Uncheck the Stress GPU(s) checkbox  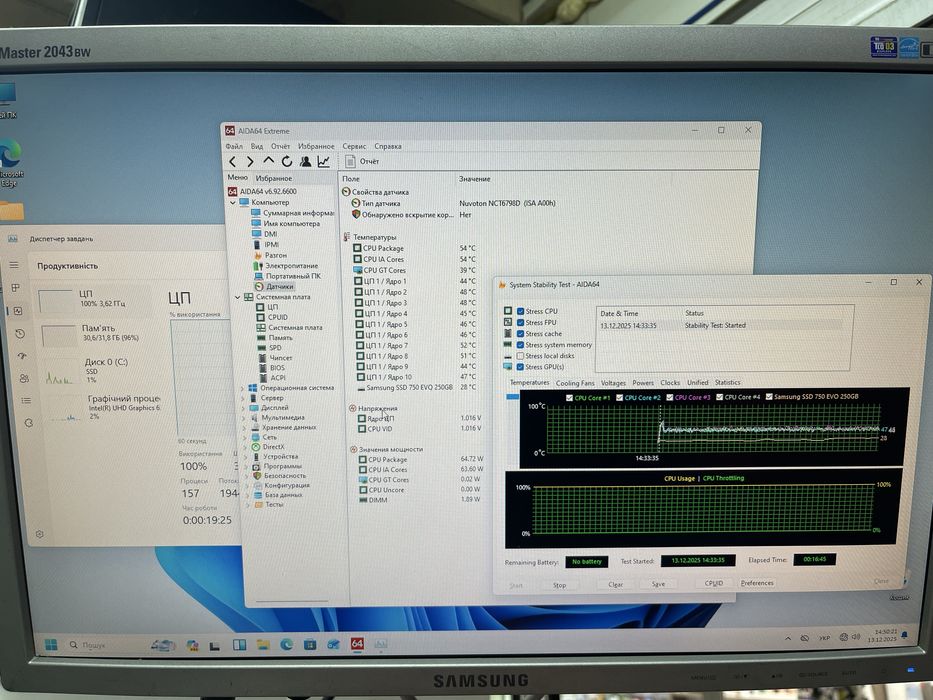(520, 367)
